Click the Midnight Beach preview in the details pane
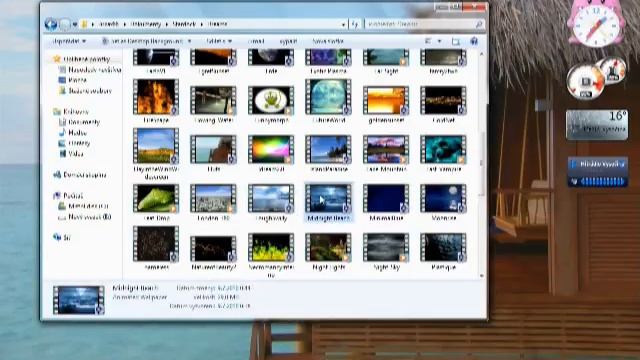The width and height of the screenshot is (640, 360). pyautogui.click(x=78, y=300)
